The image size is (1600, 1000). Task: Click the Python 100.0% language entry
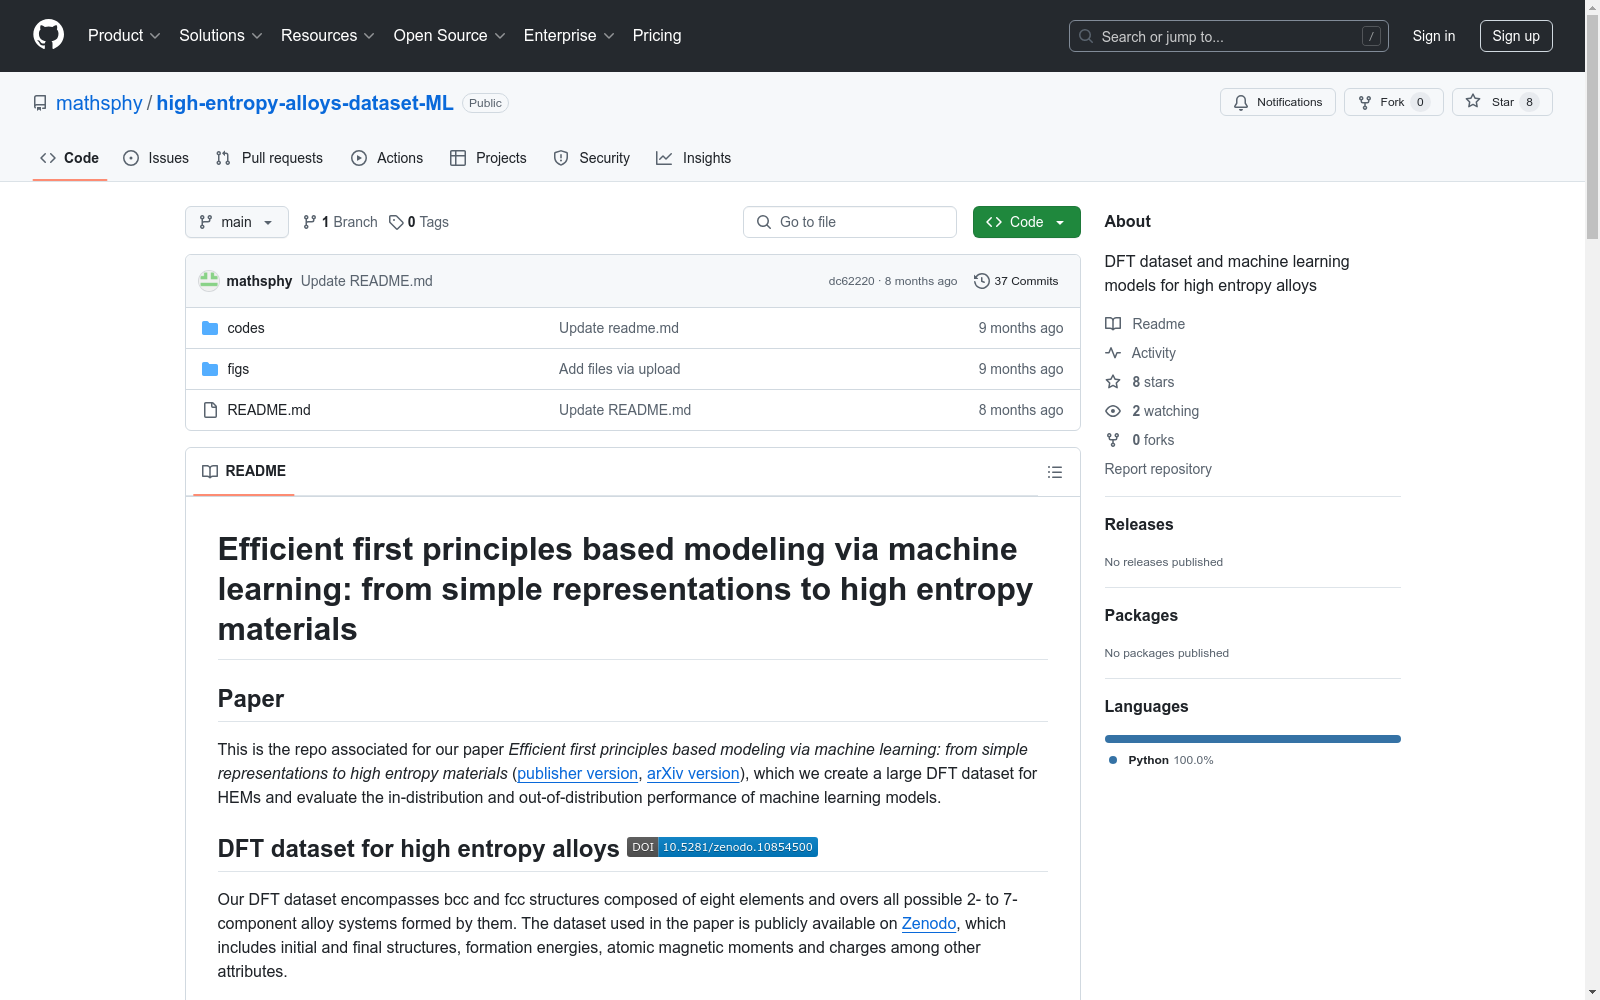tap(1161, 760)
